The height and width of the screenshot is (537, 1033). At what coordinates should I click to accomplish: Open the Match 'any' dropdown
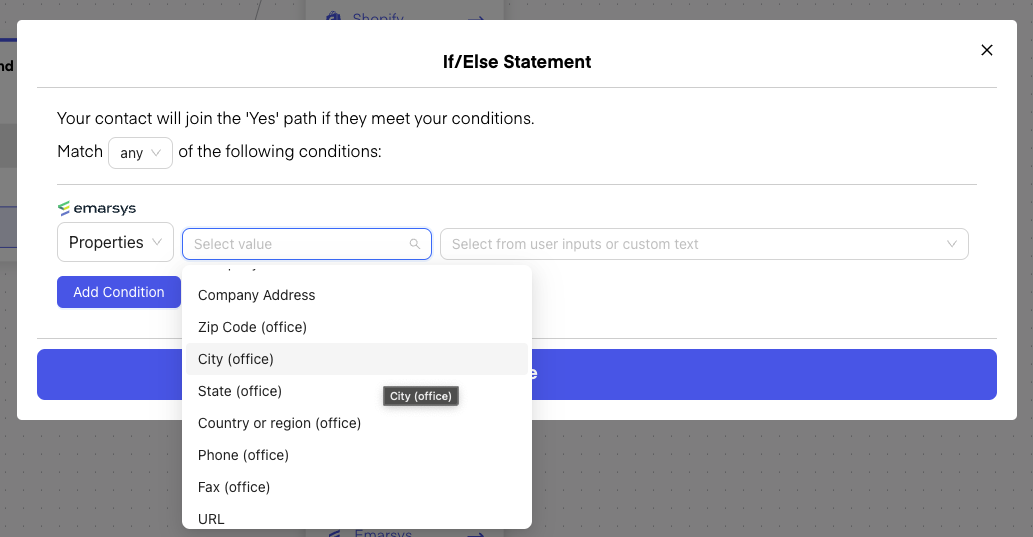click(140, 153)
